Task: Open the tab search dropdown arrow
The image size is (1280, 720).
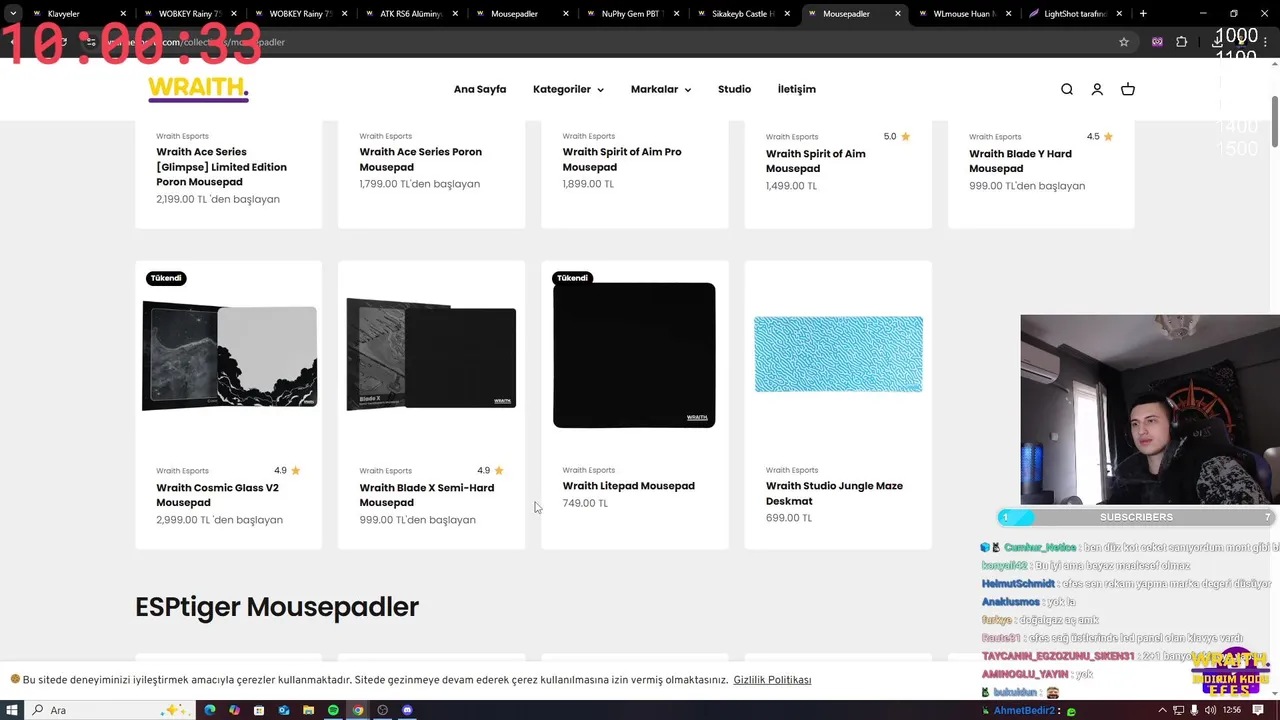Action: [x=13, y=14]
